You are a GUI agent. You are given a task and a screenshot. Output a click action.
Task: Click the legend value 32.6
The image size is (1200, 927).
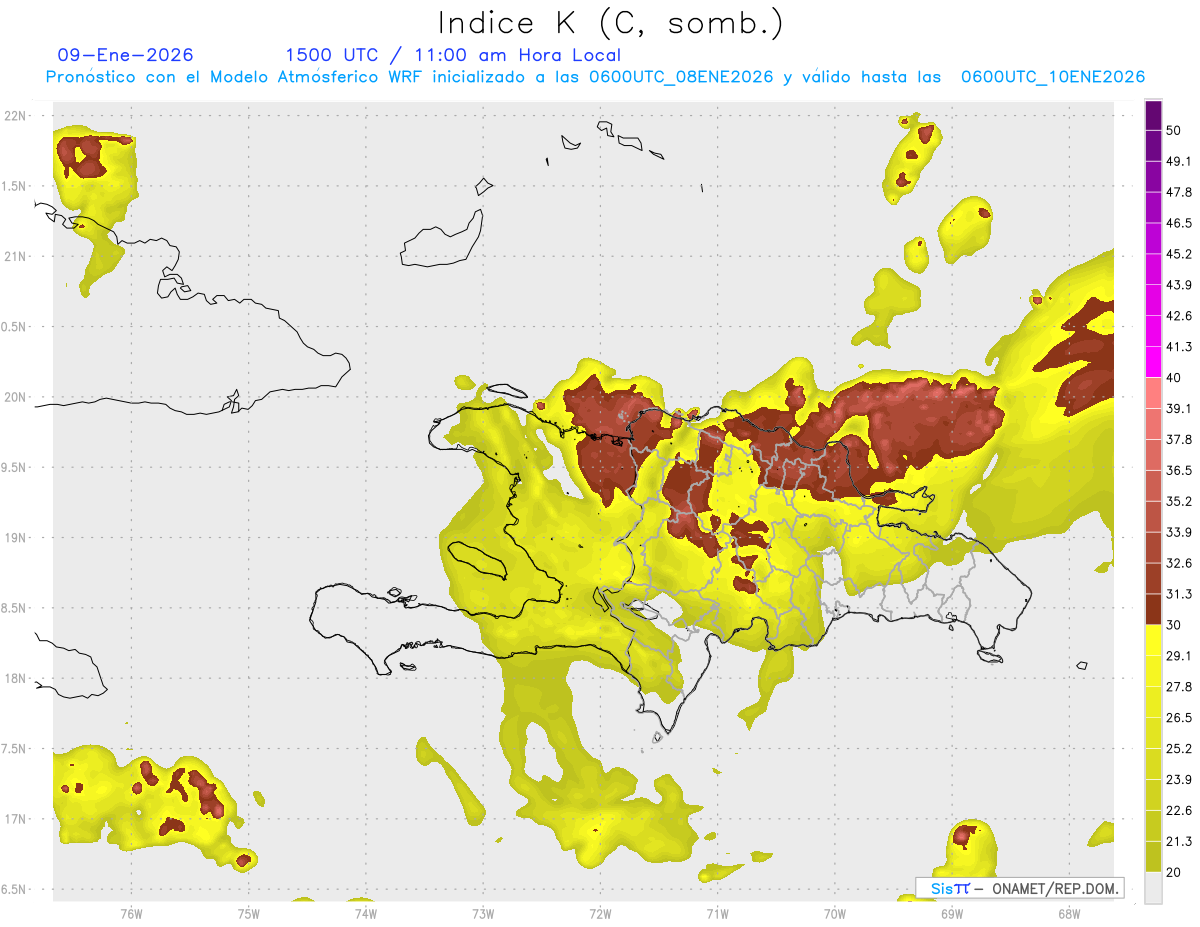1179,563
